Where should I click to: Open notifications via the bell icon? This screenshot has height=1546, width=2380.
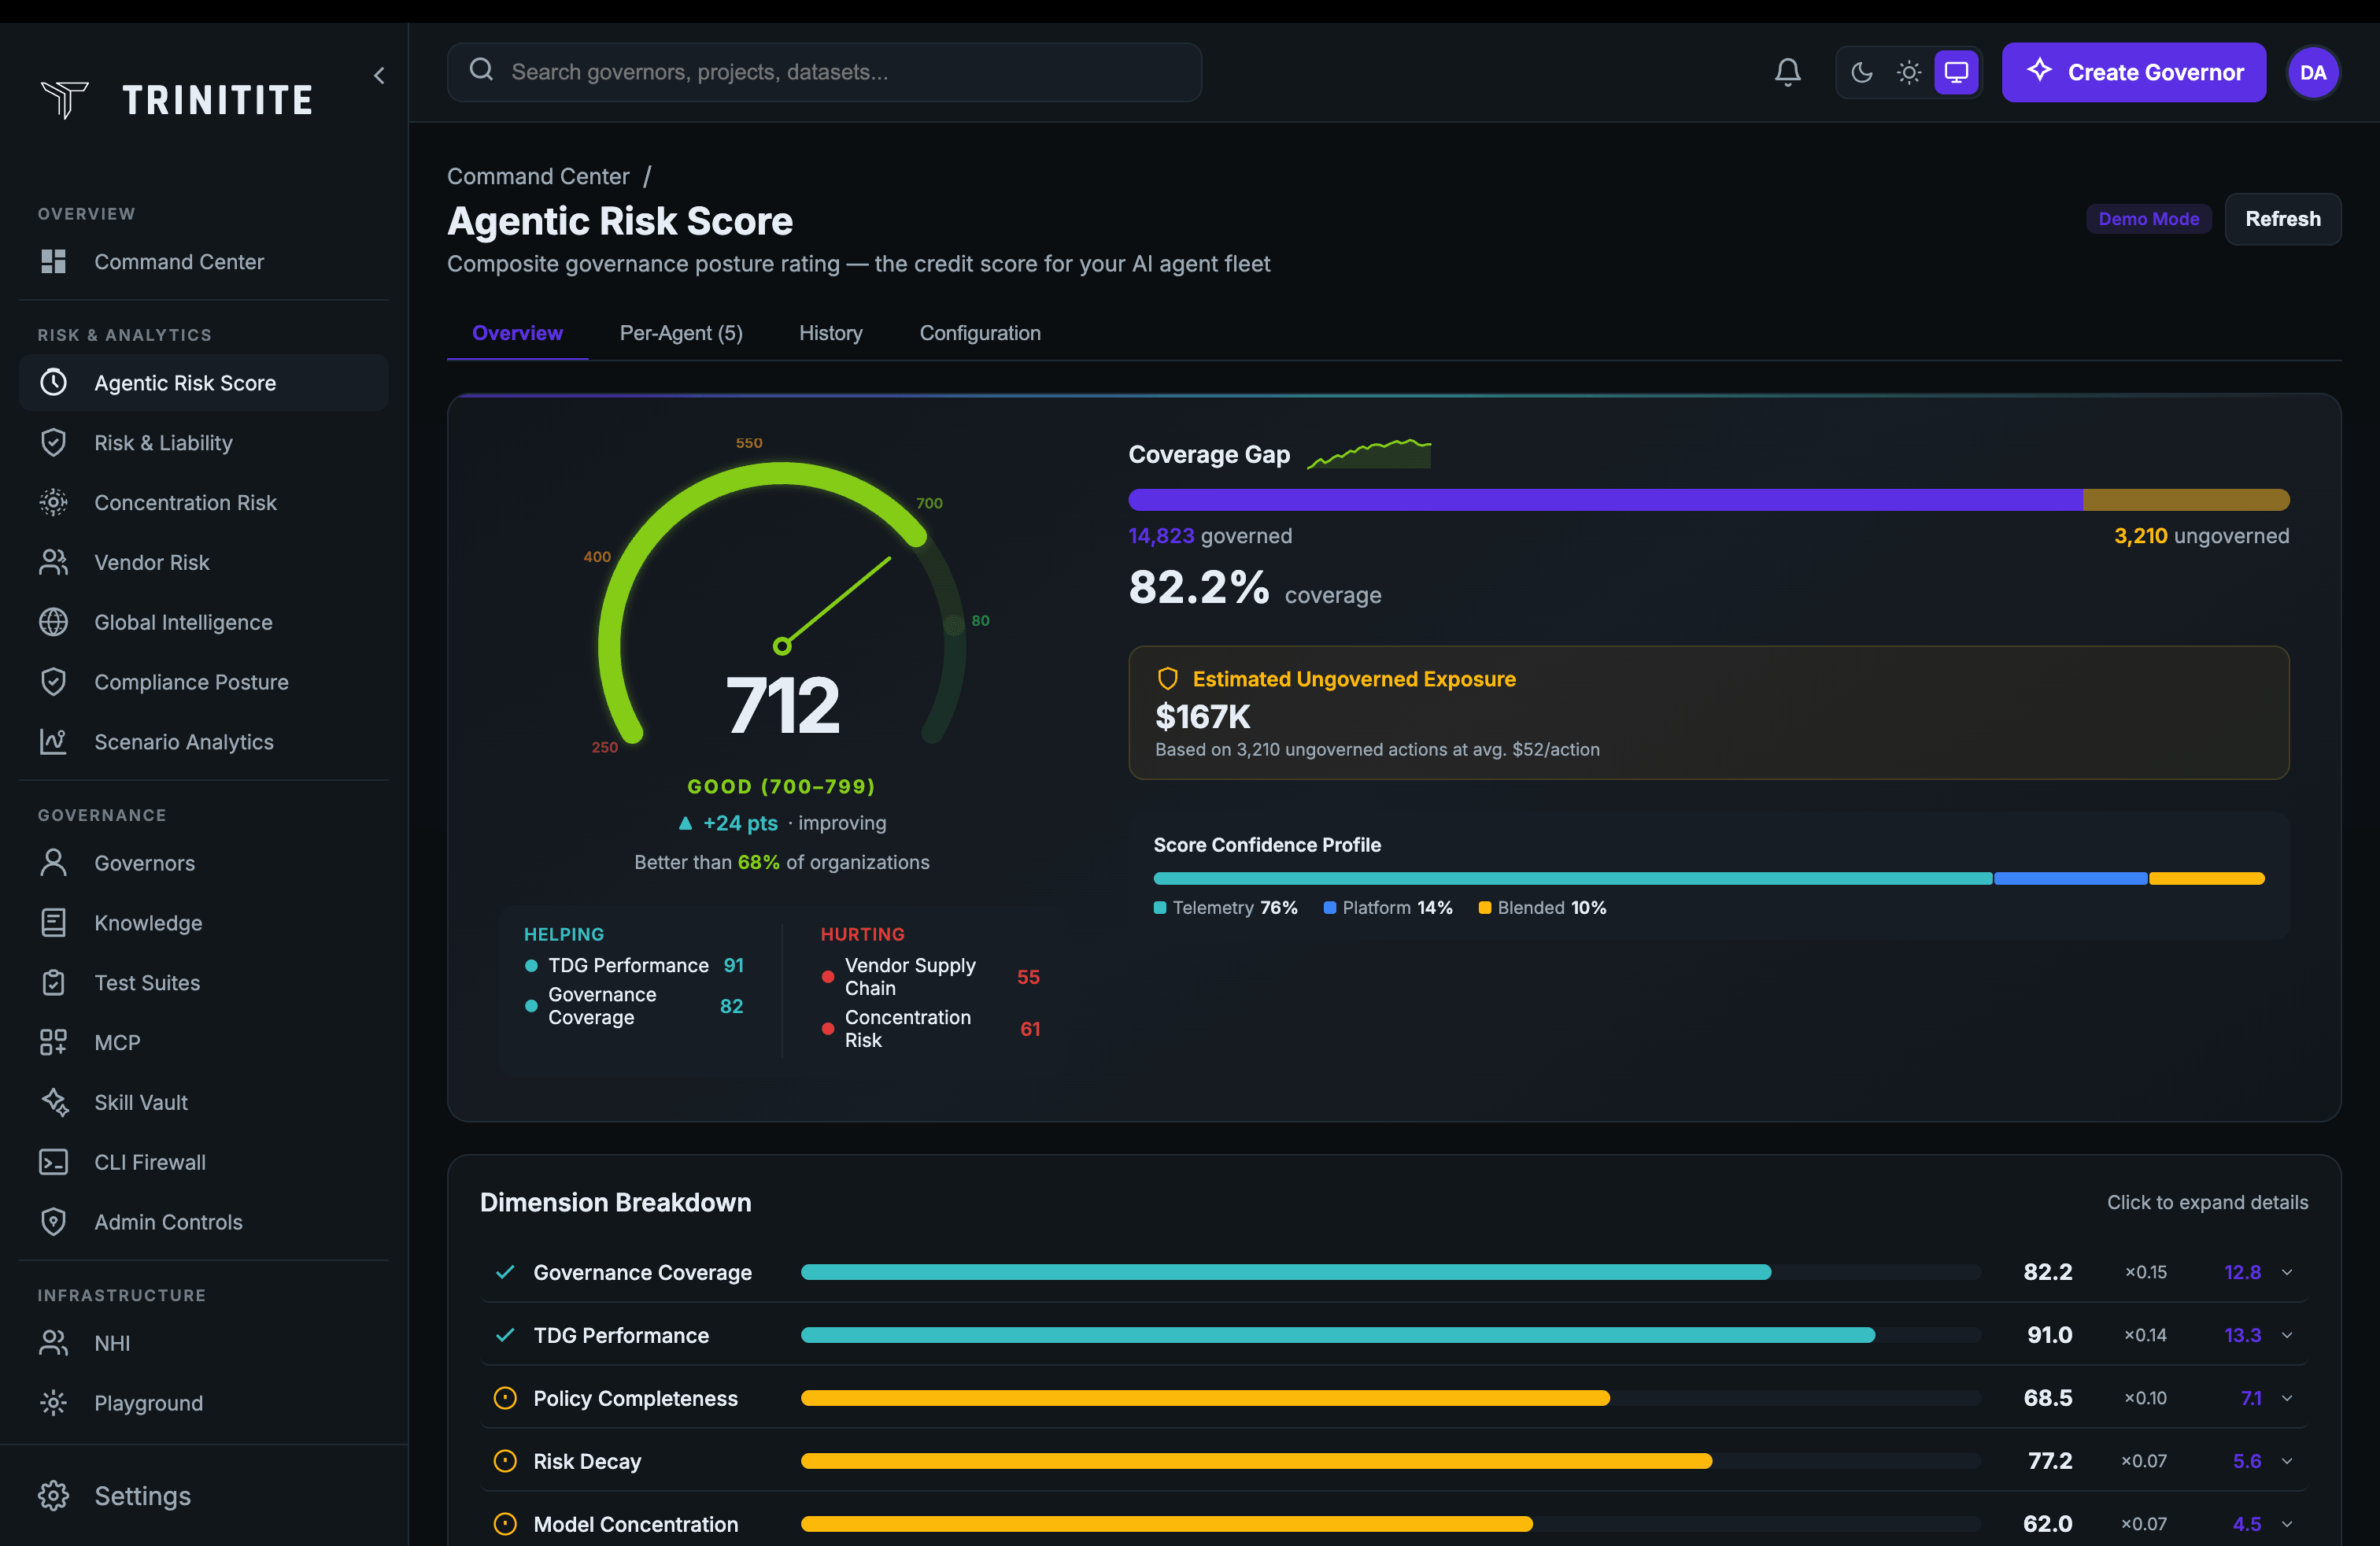(x=1788, y=71)
